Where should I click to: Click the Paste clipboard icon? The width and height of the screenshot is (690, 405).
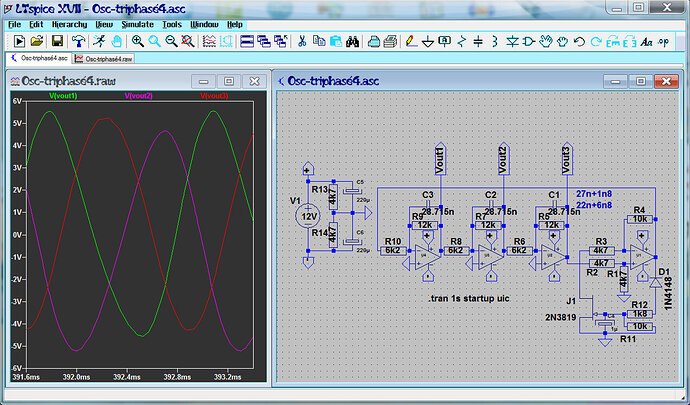point(336,41)
